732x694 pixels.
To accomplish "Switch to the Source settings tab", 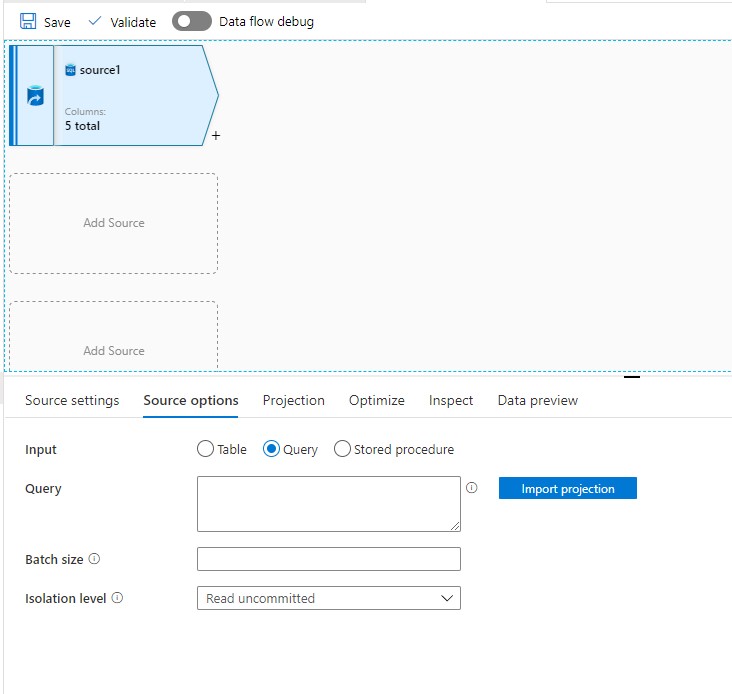I will (x=72, y=400).
